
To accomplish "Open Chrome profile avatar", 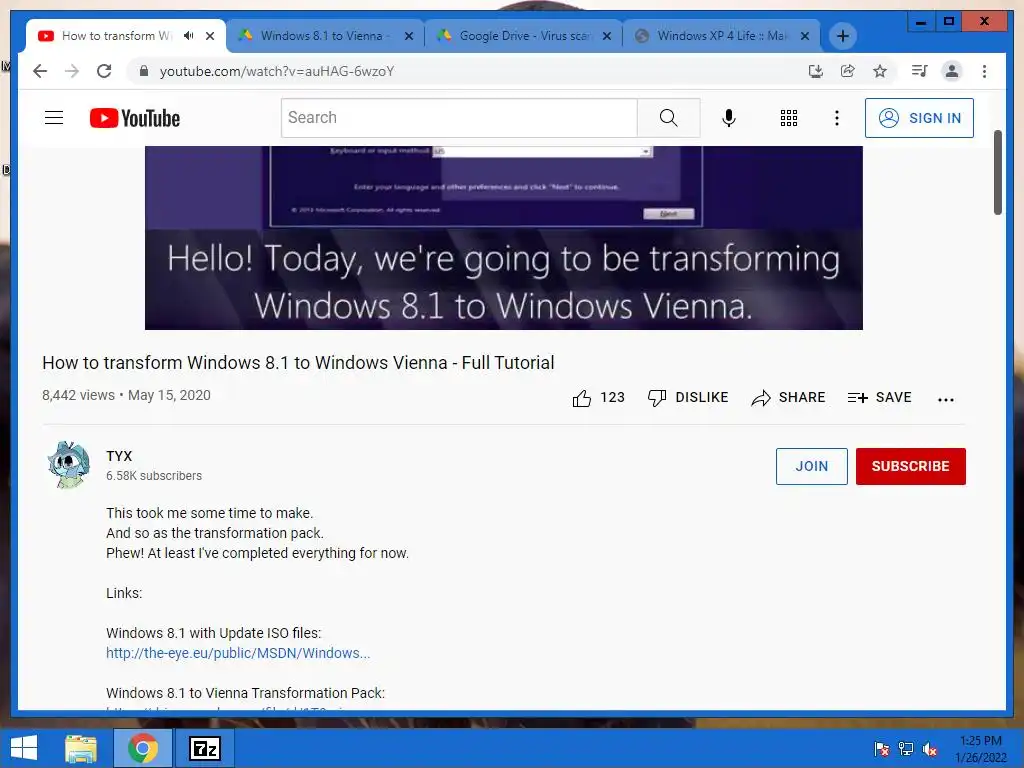I will 952,71.
